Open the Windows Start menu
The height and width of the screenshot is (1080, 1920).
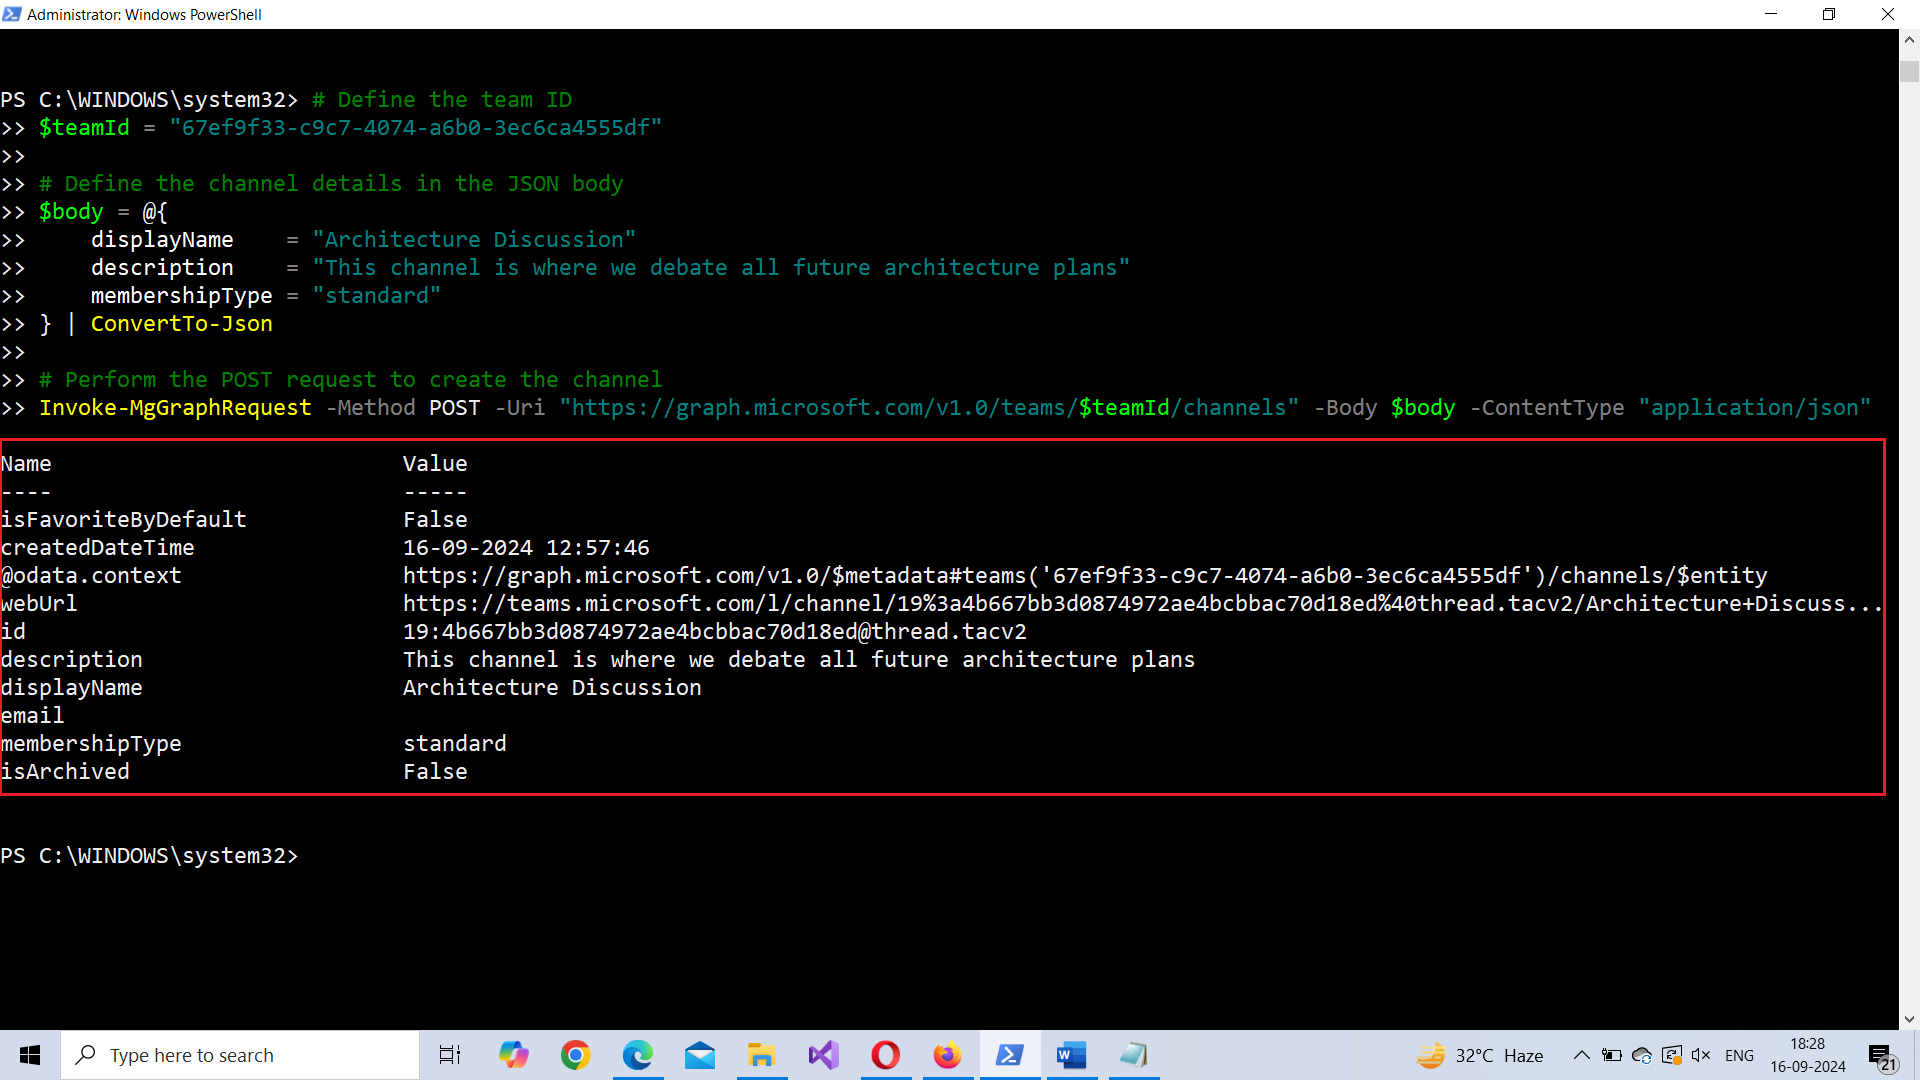click(30, 1055)
